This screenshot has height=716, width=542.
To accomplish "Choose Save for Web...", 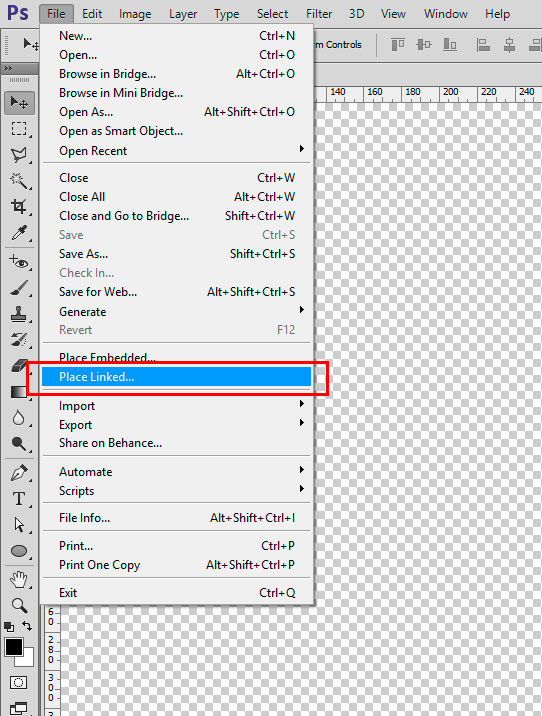I will pos(176,291).
